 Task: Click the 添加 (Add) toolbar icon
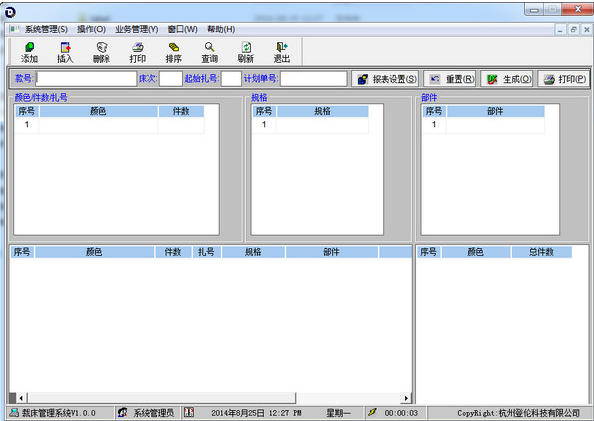coord(30,52)
